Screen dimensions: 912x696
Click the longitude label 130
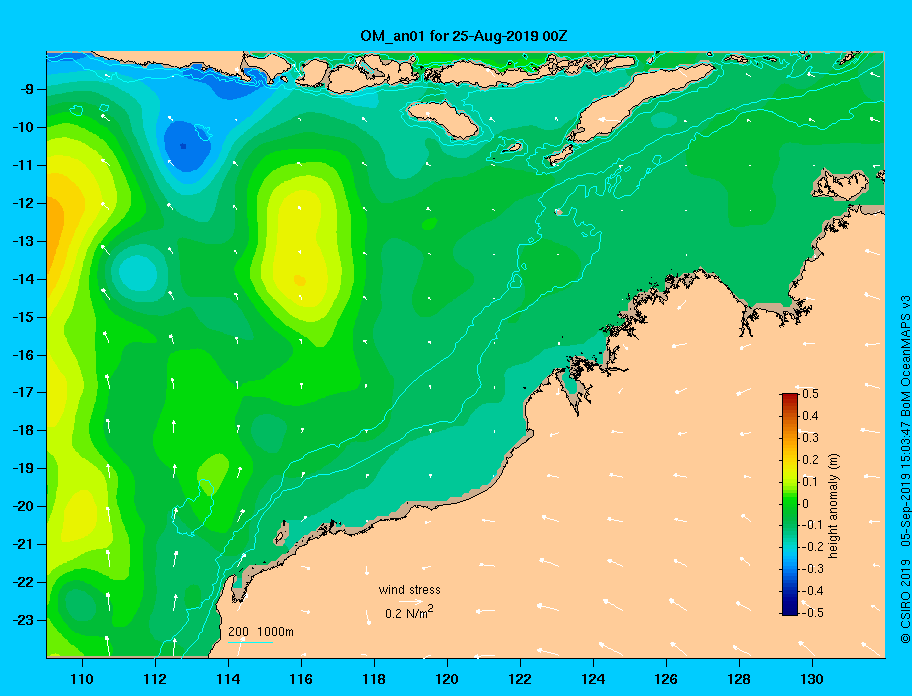[x=812, y=679]
